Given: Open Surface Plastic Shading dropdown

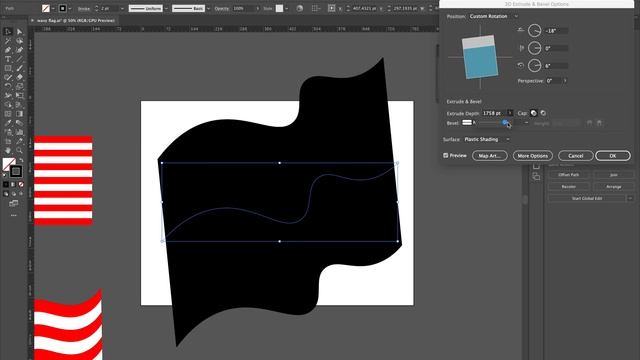Looking at the screenshot, I should (x=487, y=139).
